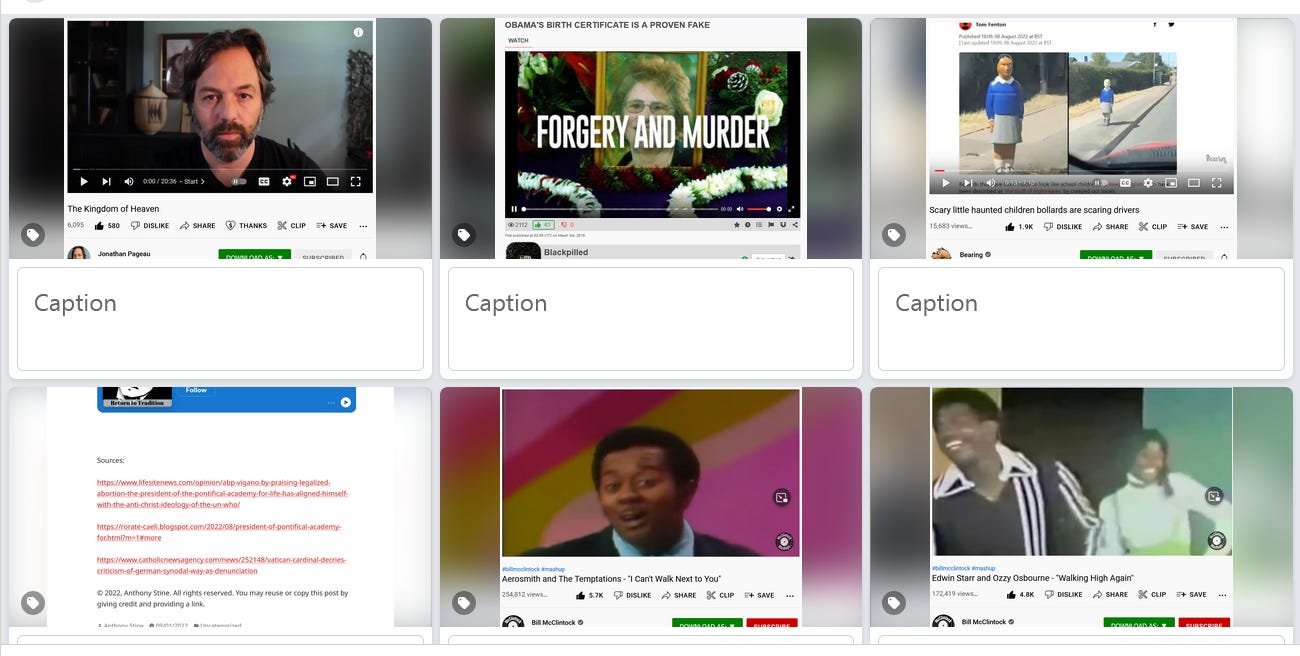Click the tag icon on the haunted children bollards card

coord(894,236)
